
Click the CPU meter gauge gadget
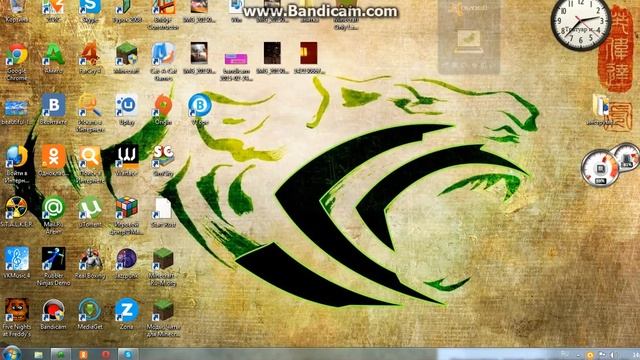coord(600,168)
